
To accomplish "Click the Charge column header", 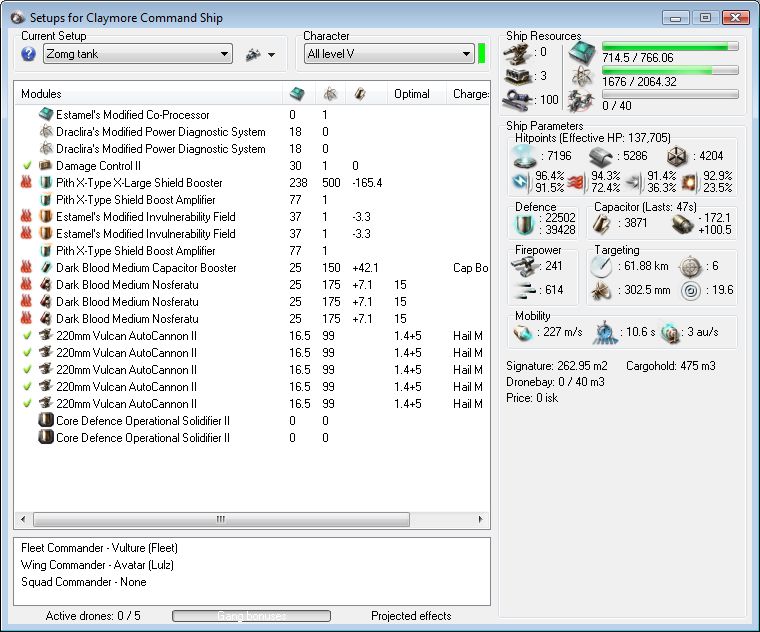I will click(471, 94).
